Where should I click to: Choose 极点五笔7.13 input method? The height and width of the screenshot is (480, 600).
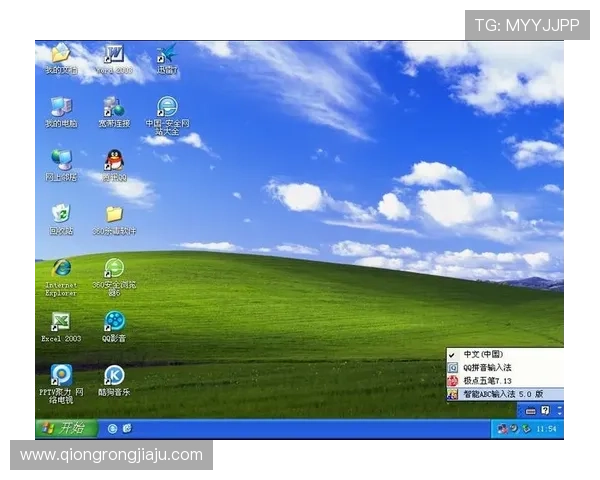505,380
